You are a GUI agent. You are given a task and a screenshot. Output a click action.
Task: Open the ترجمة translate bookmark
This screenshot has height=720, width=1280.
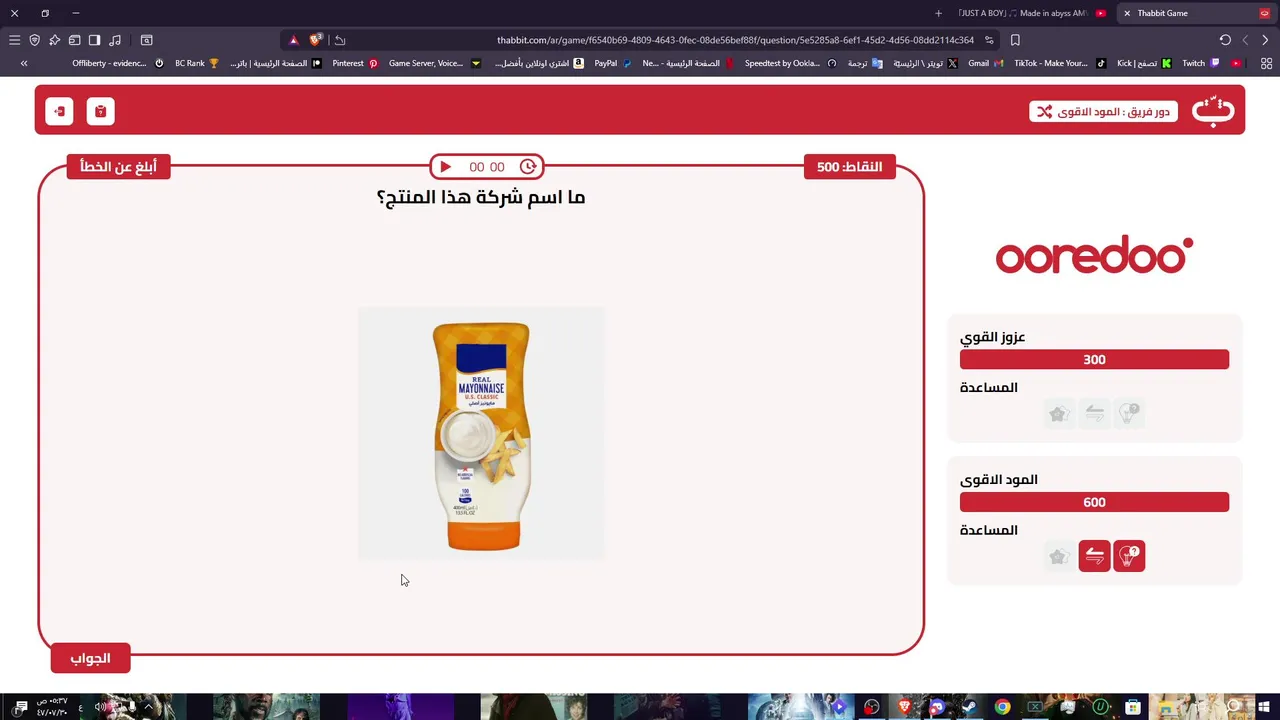(x=865, y=63)
